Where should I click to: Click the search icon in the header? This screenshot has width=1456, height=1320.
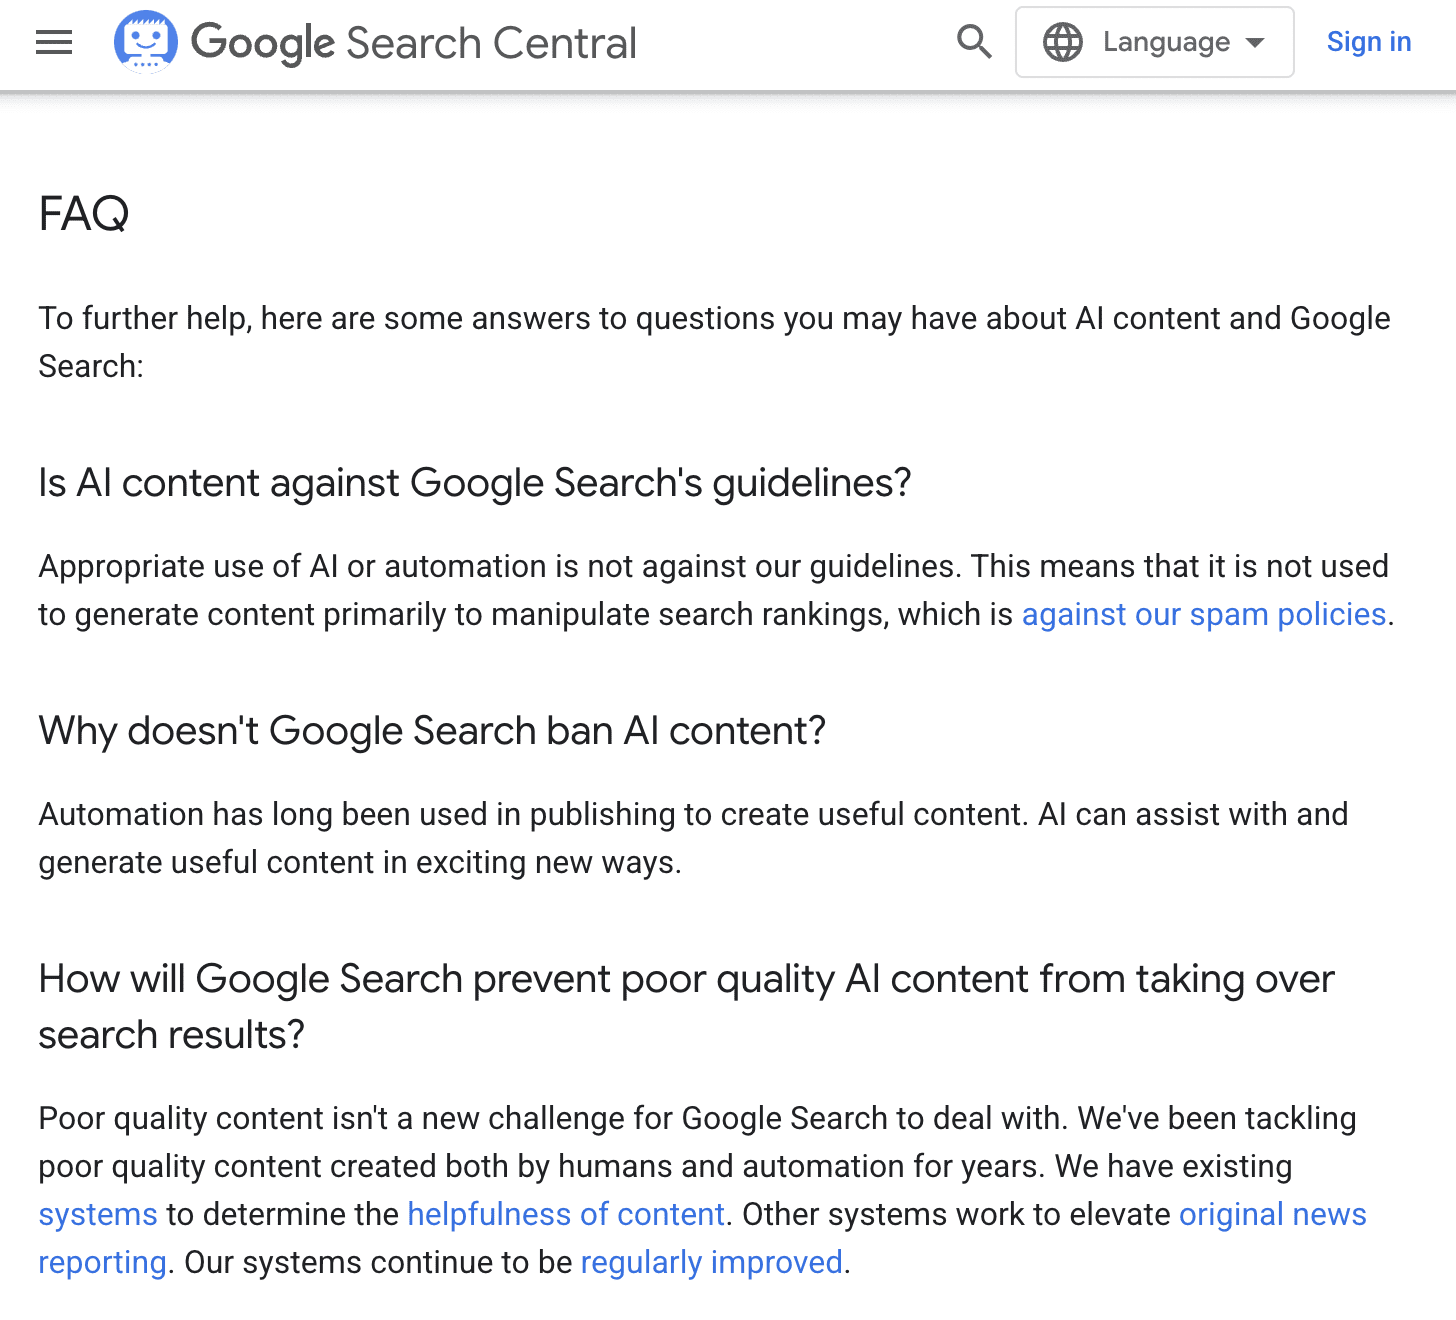973,42
